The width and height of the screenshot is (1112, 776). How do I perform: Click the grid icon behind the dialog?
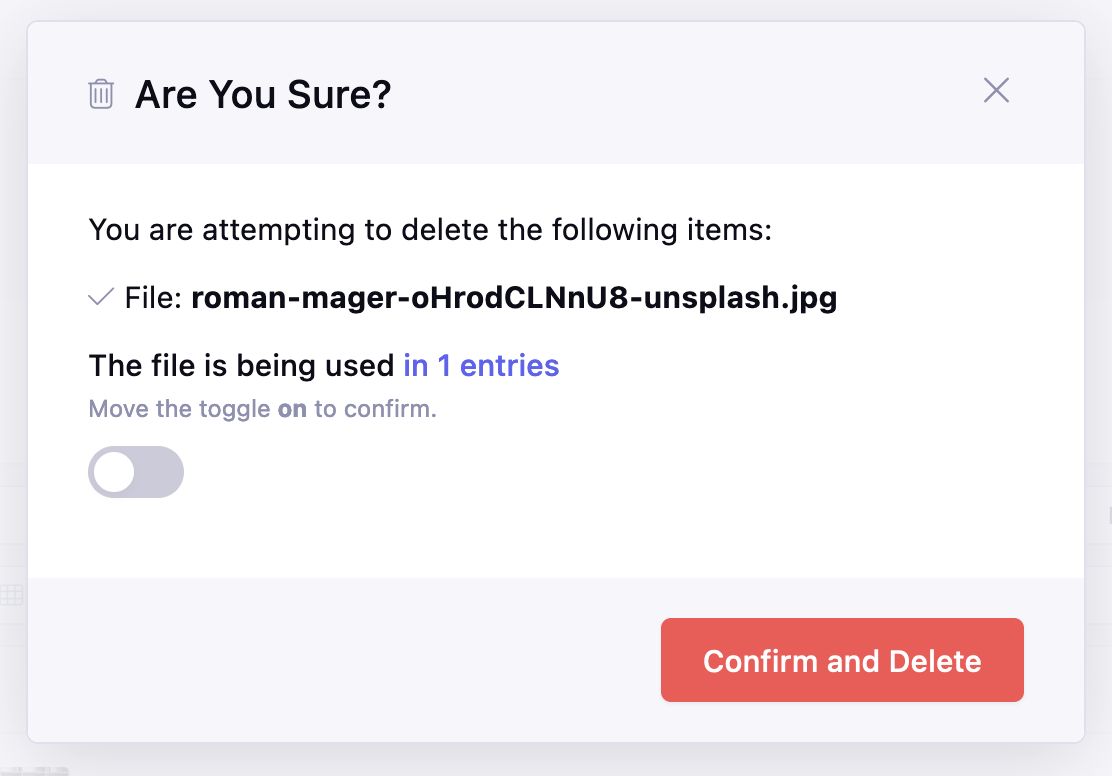click(x=11, y=594)
